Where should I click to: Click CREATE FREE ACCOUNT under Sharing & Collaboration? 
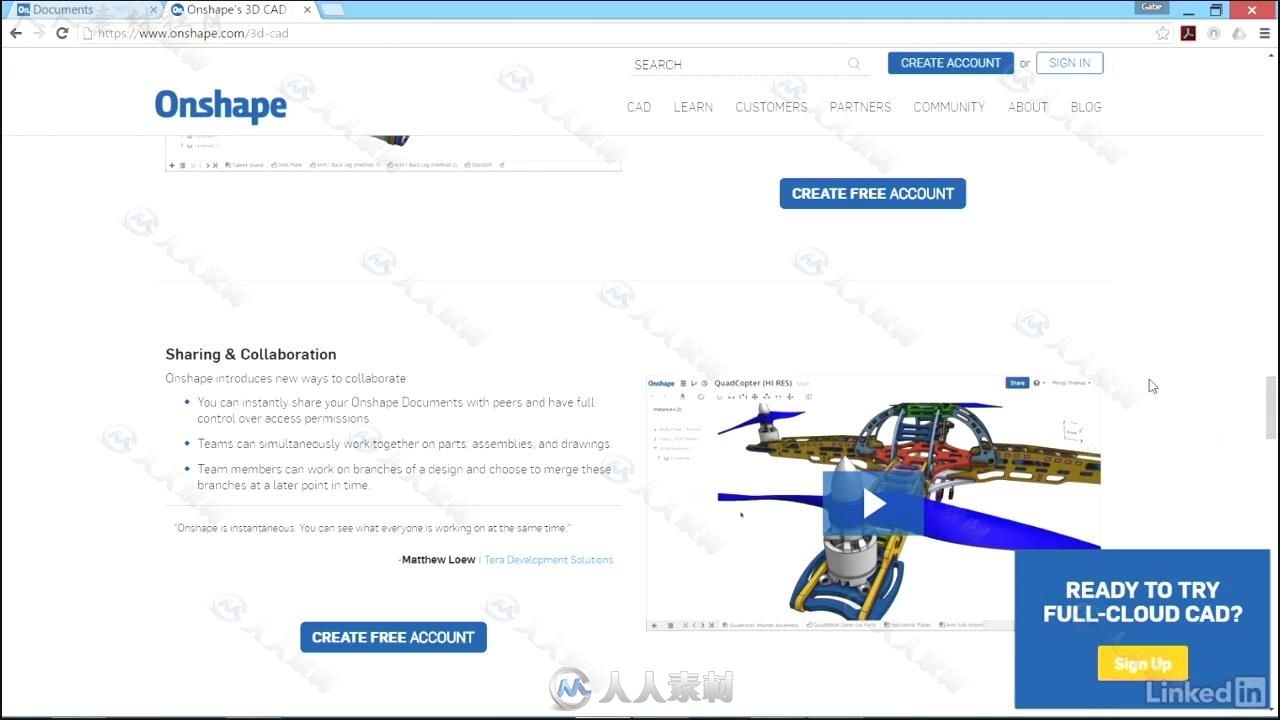coord(393,637)
